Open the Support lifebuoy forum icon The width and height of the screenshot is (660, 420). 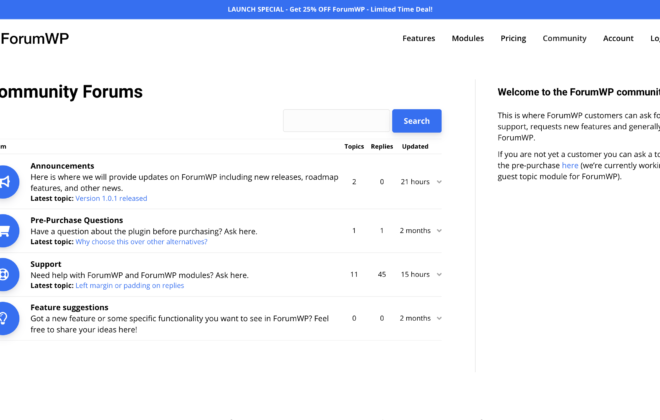(x=7, y=274)
